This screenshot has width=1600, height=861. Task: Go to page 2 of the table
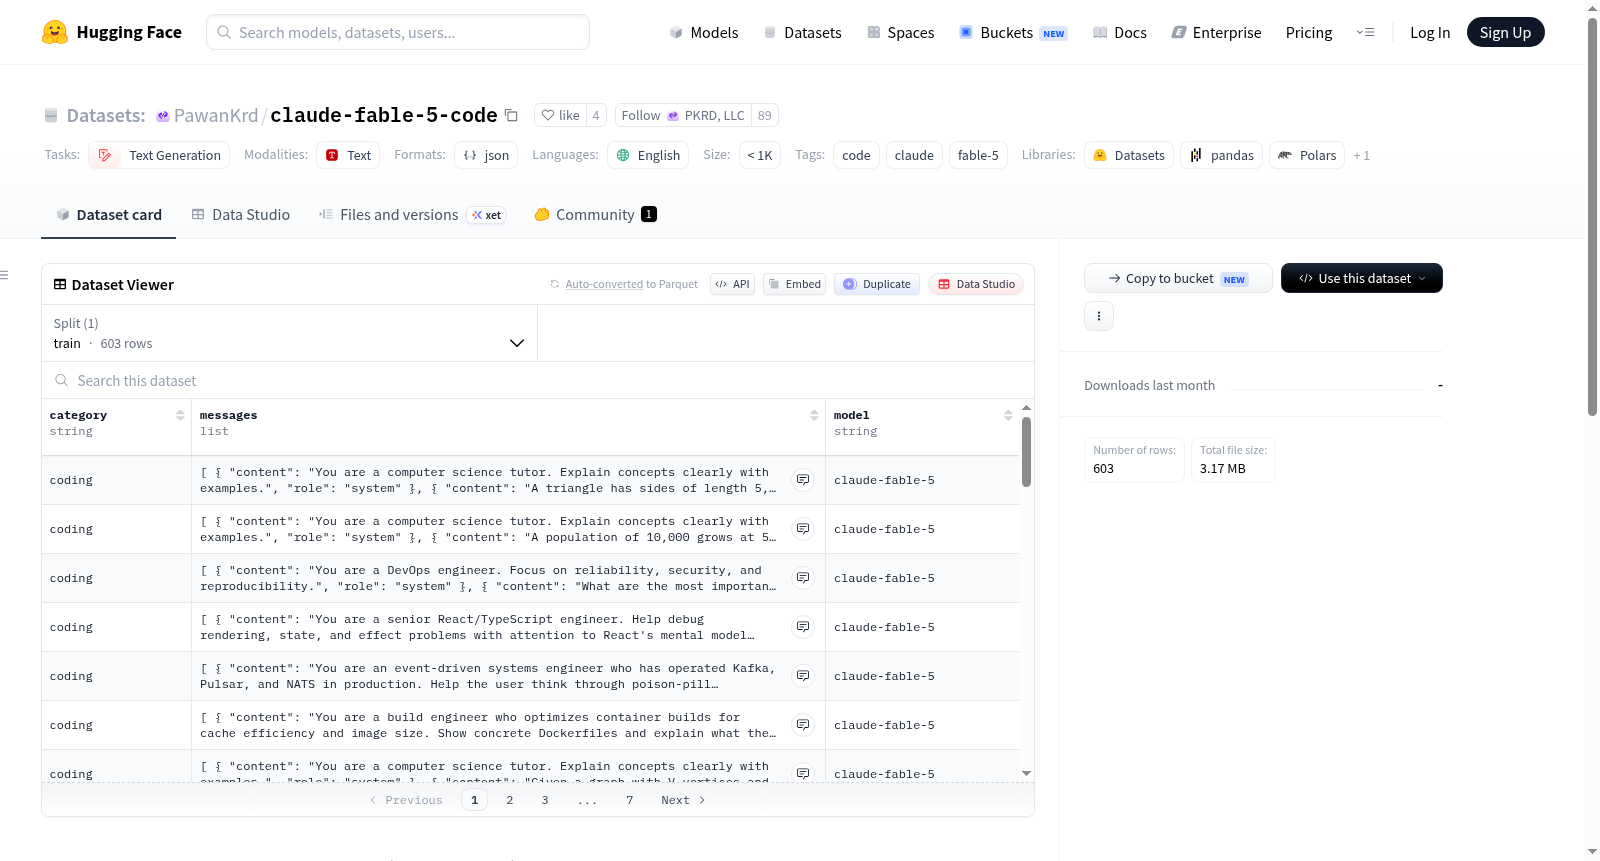510,800
